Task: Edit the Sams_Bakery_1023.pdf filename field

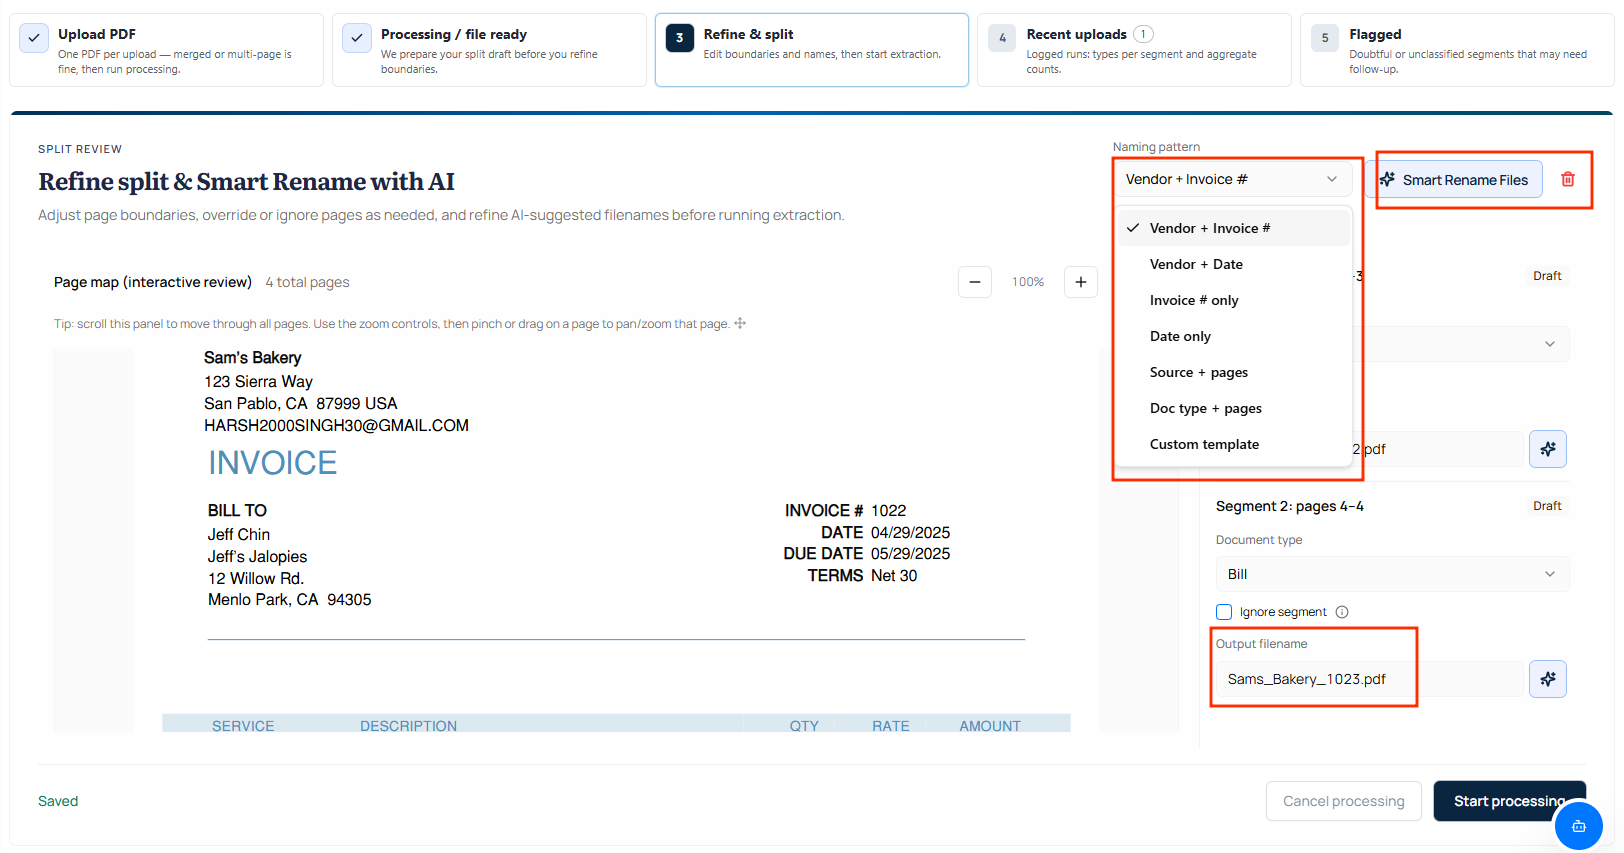Action: coord(1369,679)
